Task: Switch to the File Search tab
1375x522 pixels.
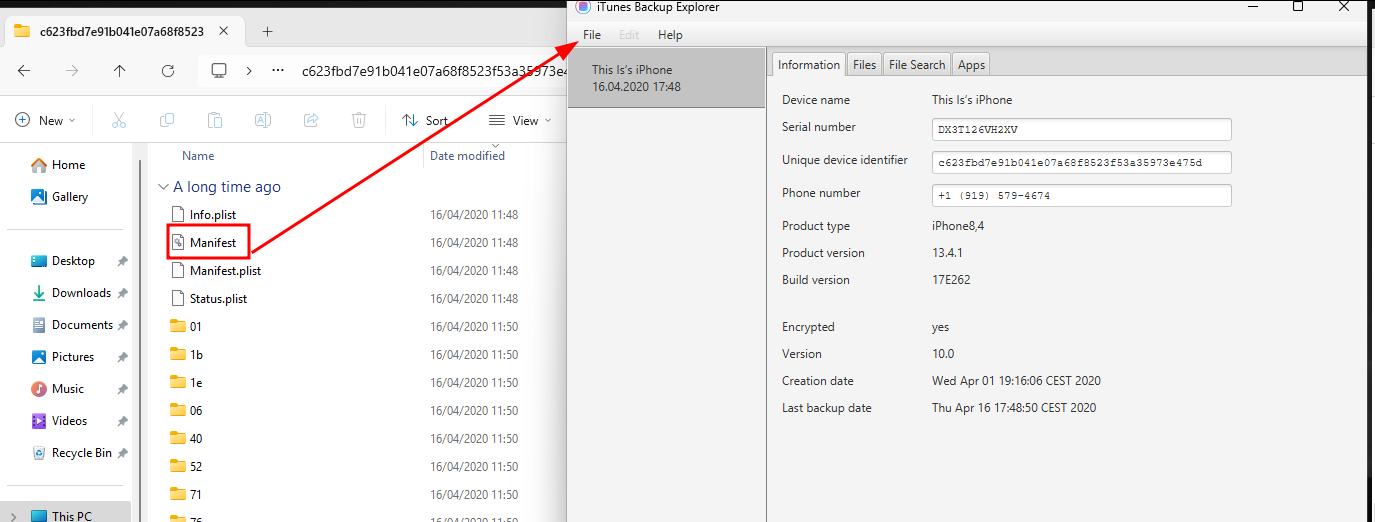Action: [917, 64]
